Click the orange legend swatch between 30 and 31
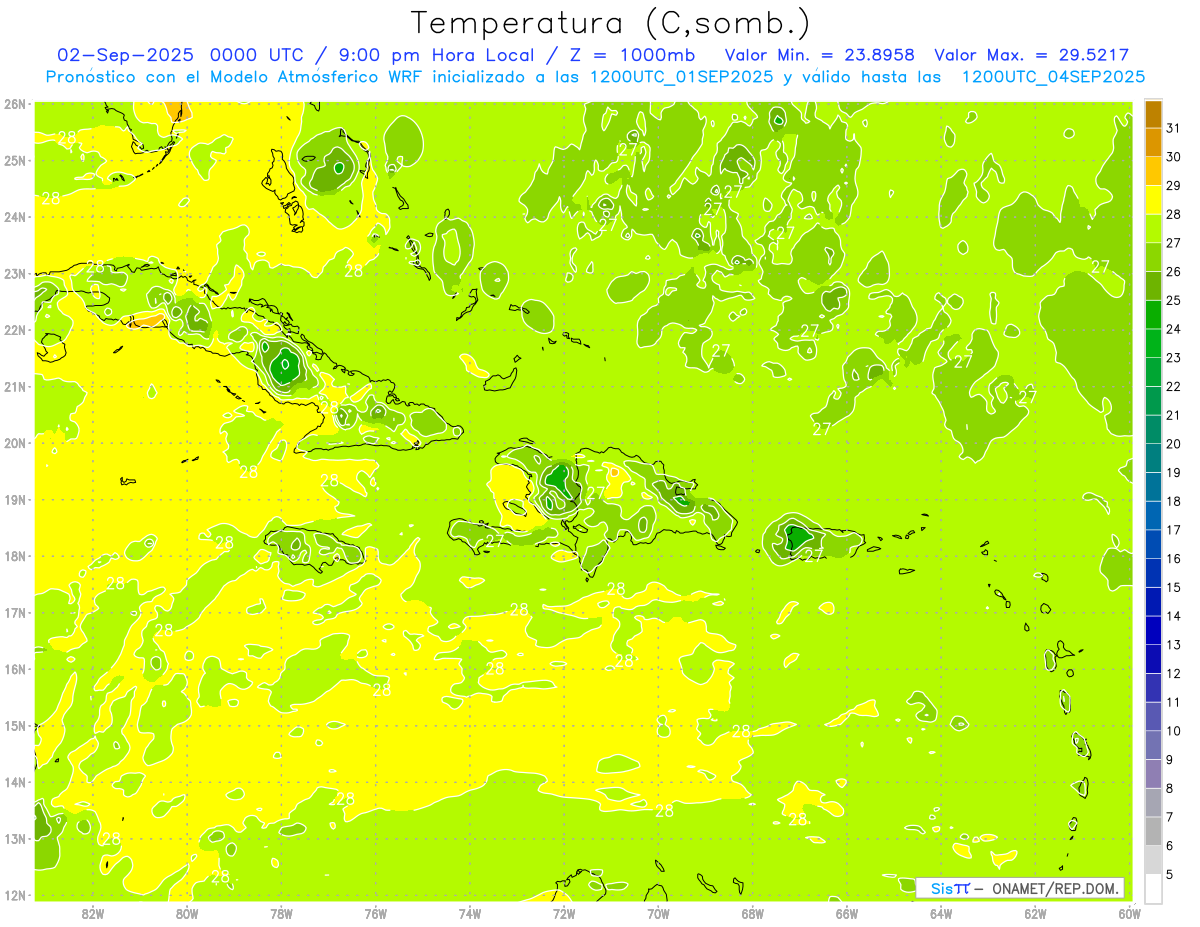The height and width of the screenshot is (927, 1200). (x=1153, y=143)
